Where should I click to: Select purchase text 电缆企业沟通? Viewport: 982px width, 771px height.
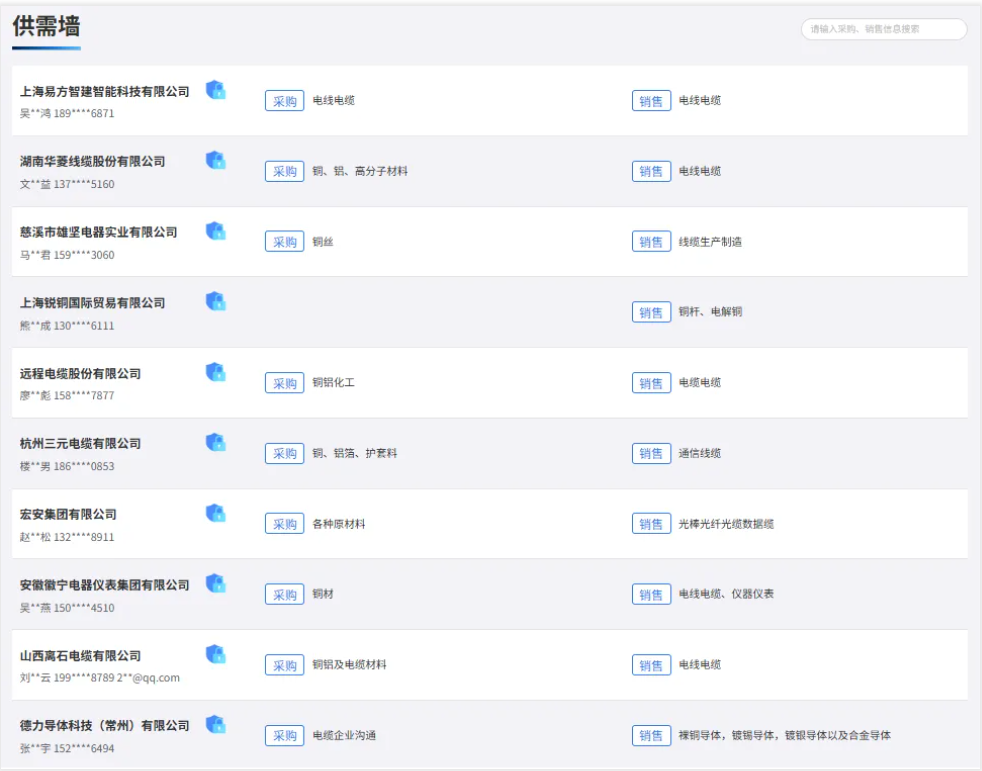pyautogui.click(x=344, y=735)
